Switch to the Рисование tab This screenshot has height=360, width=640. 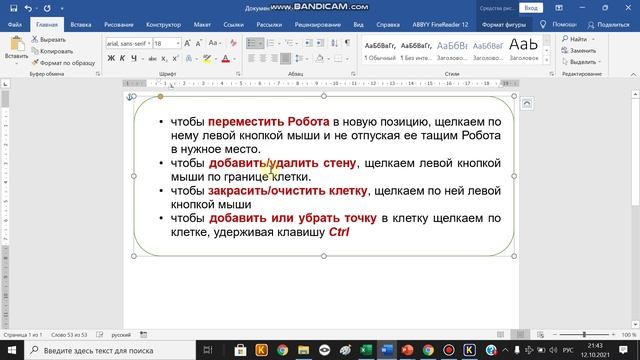pyautogui.click(x=118, y=25)
